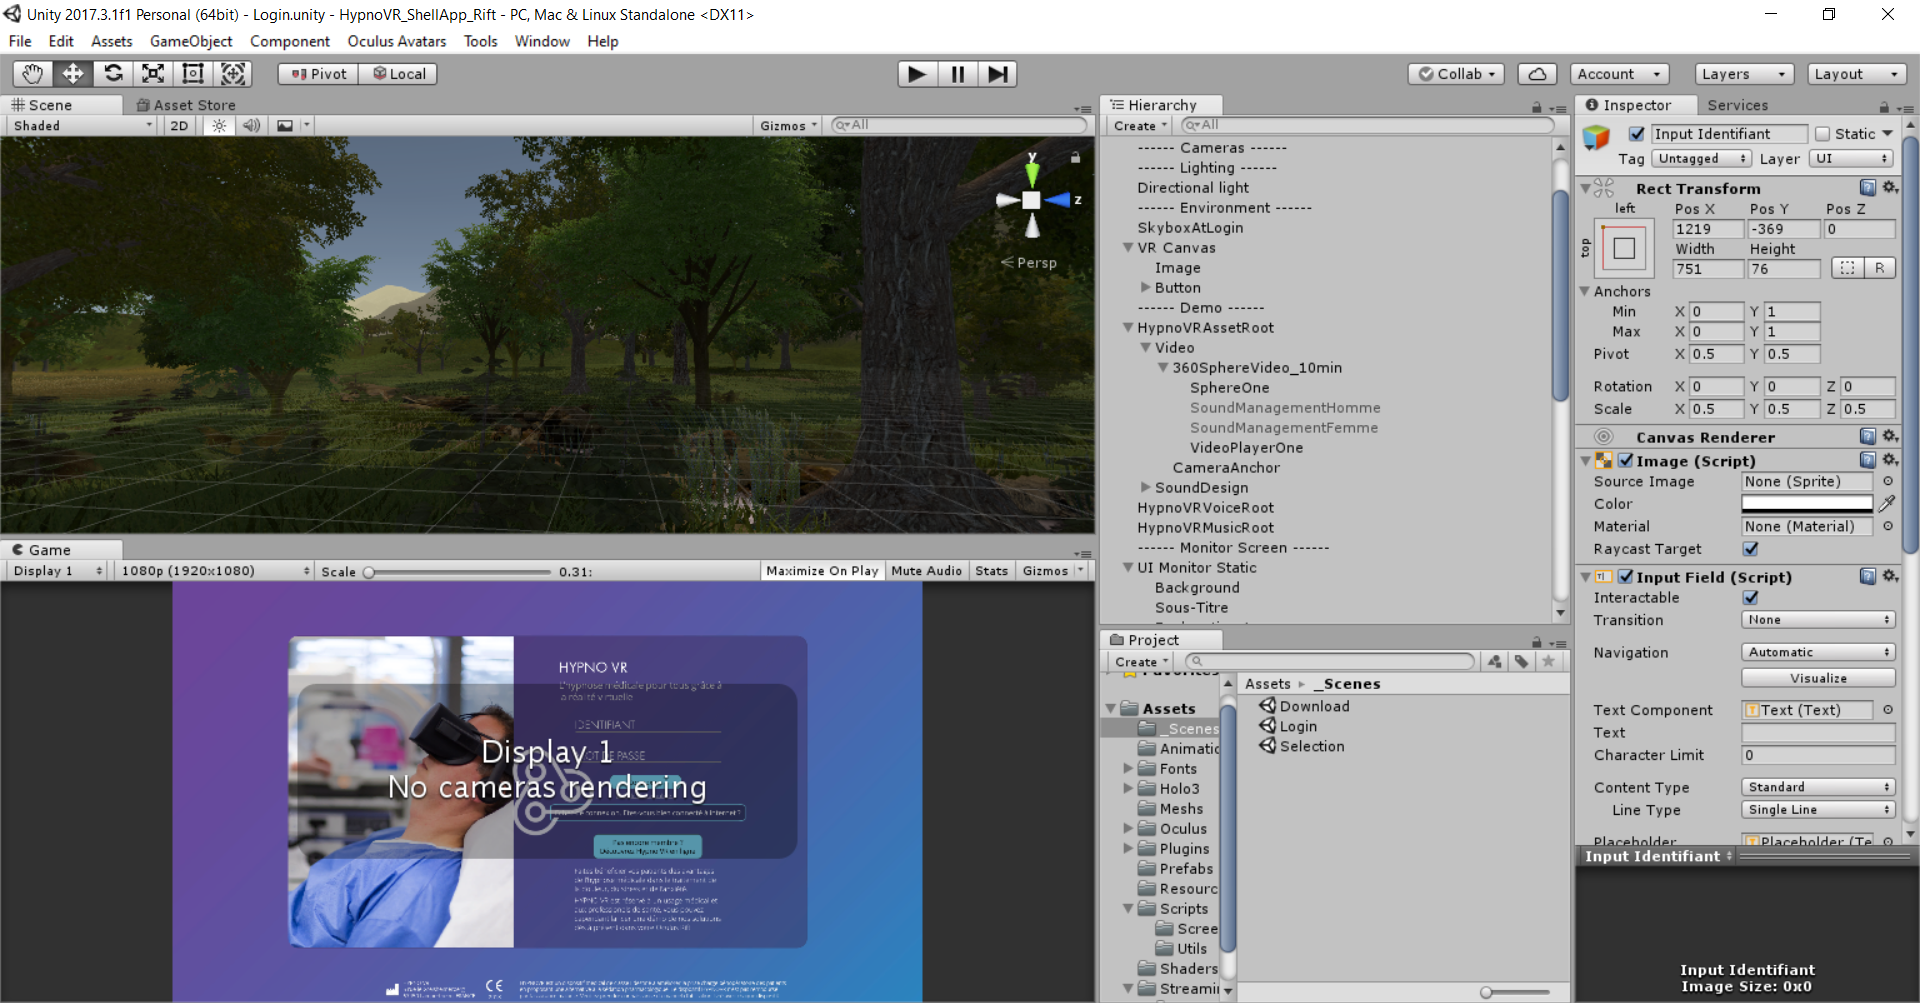Click the Visualize button
The width and height of the screenshot is (1920, 1003).
point(1818,678)
